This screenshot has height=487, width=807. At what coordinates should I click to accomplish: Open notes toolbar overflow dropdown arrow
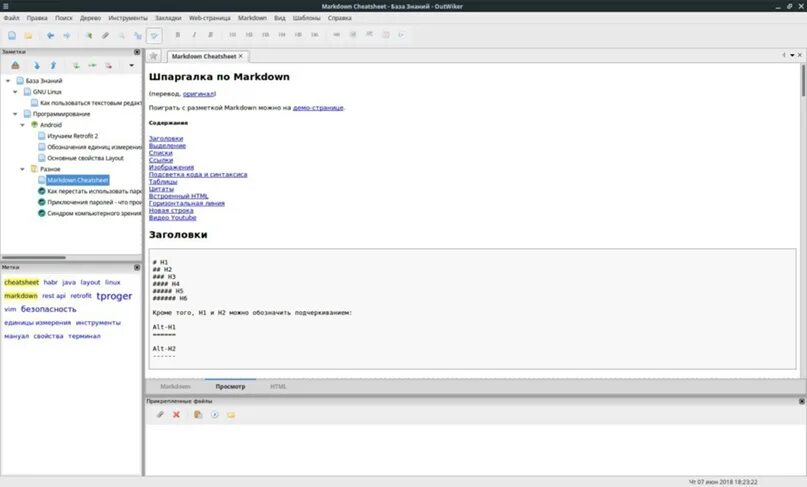(131, 65)
